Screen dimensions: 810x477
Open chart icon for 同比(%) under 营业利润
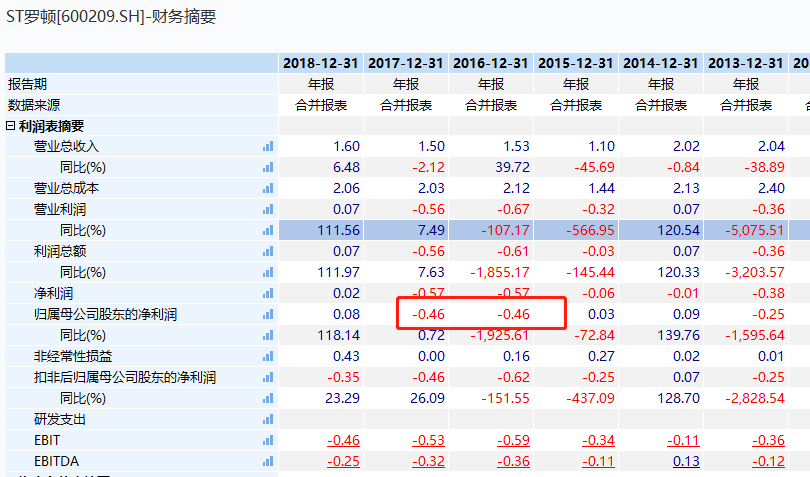click(268, 230)
